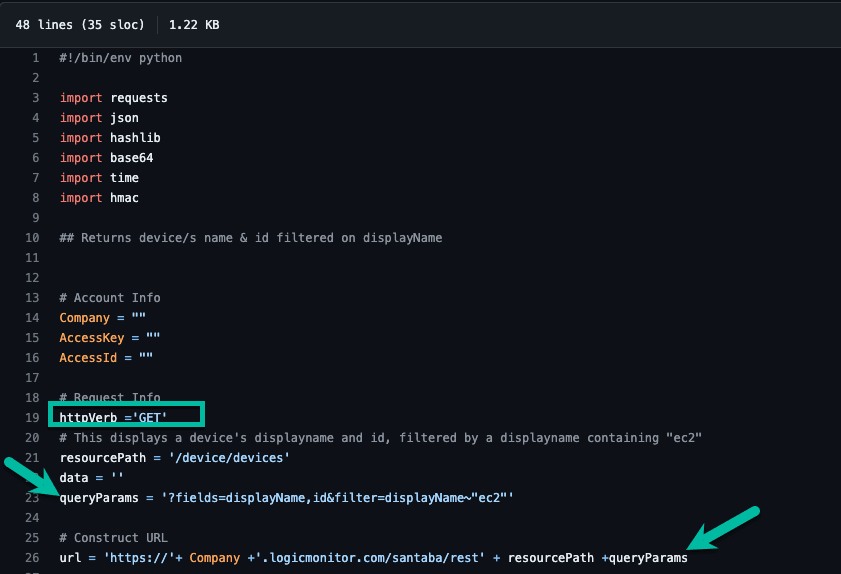The width and height of the screenshot is (841, 574).
Task: Click line number 14
Action: (32, 318)
